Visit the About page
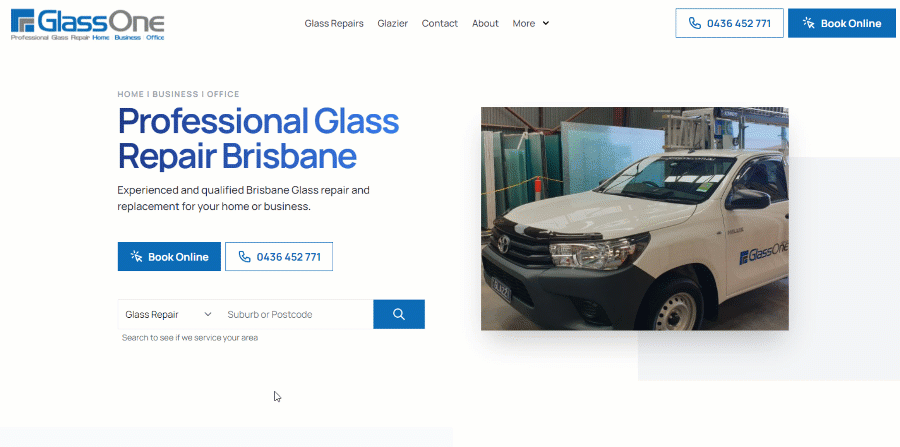Viewport: 900px width, 447px height. click(485, 24)
